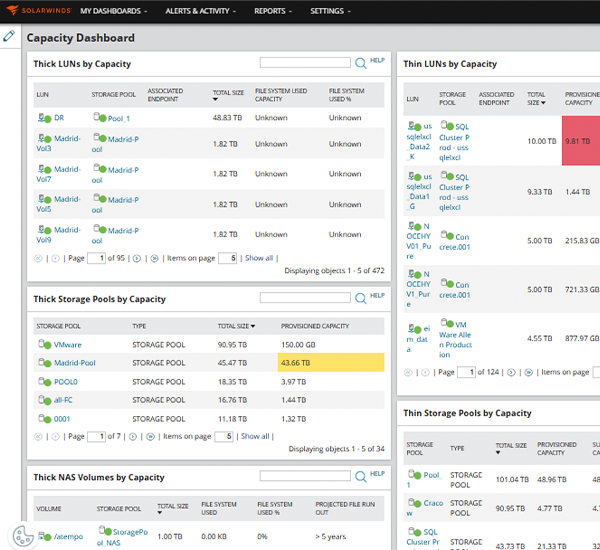Expand the Alerts & Activity menu
The width and height of the screenshot is (600, 550).
click(201, 11)
